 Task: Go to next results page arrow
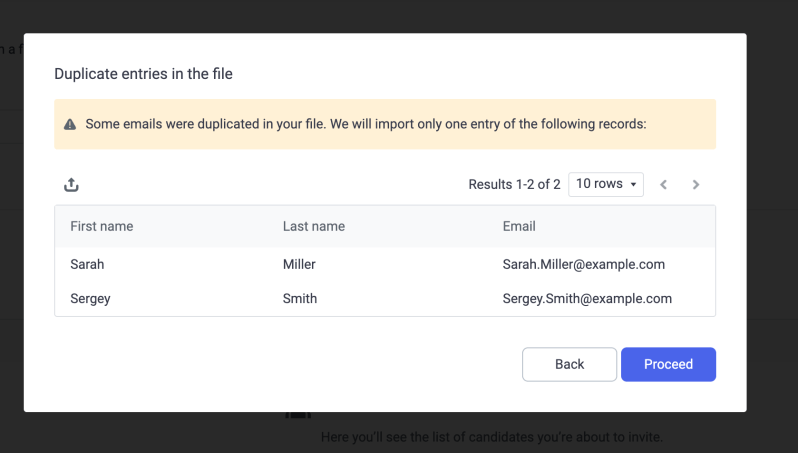point(696,185)
